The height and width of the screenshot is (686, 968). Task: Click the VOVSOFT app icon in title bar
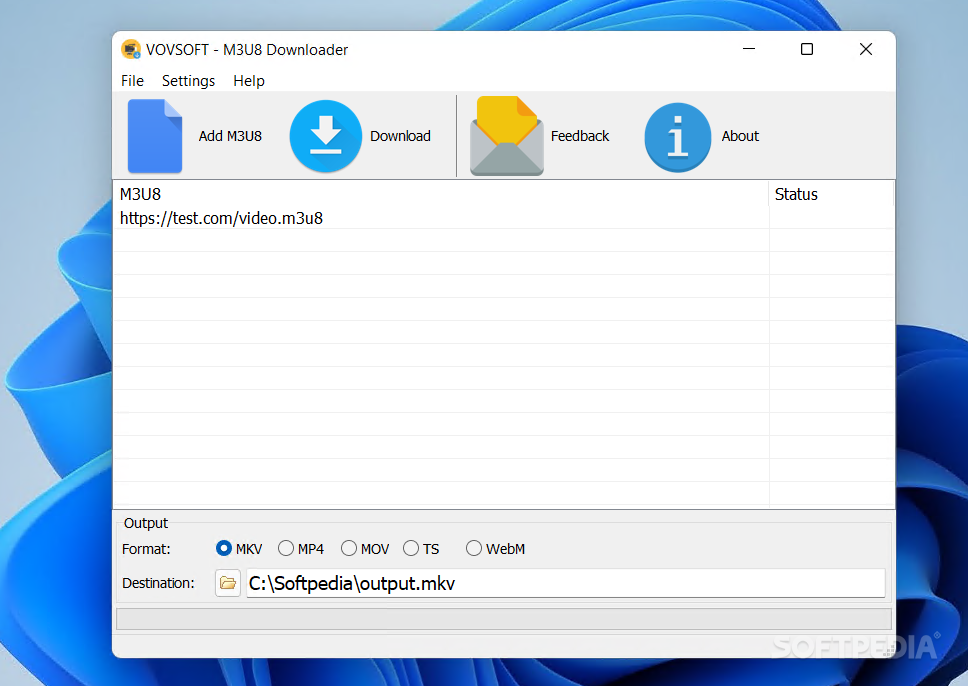point(130,49)
